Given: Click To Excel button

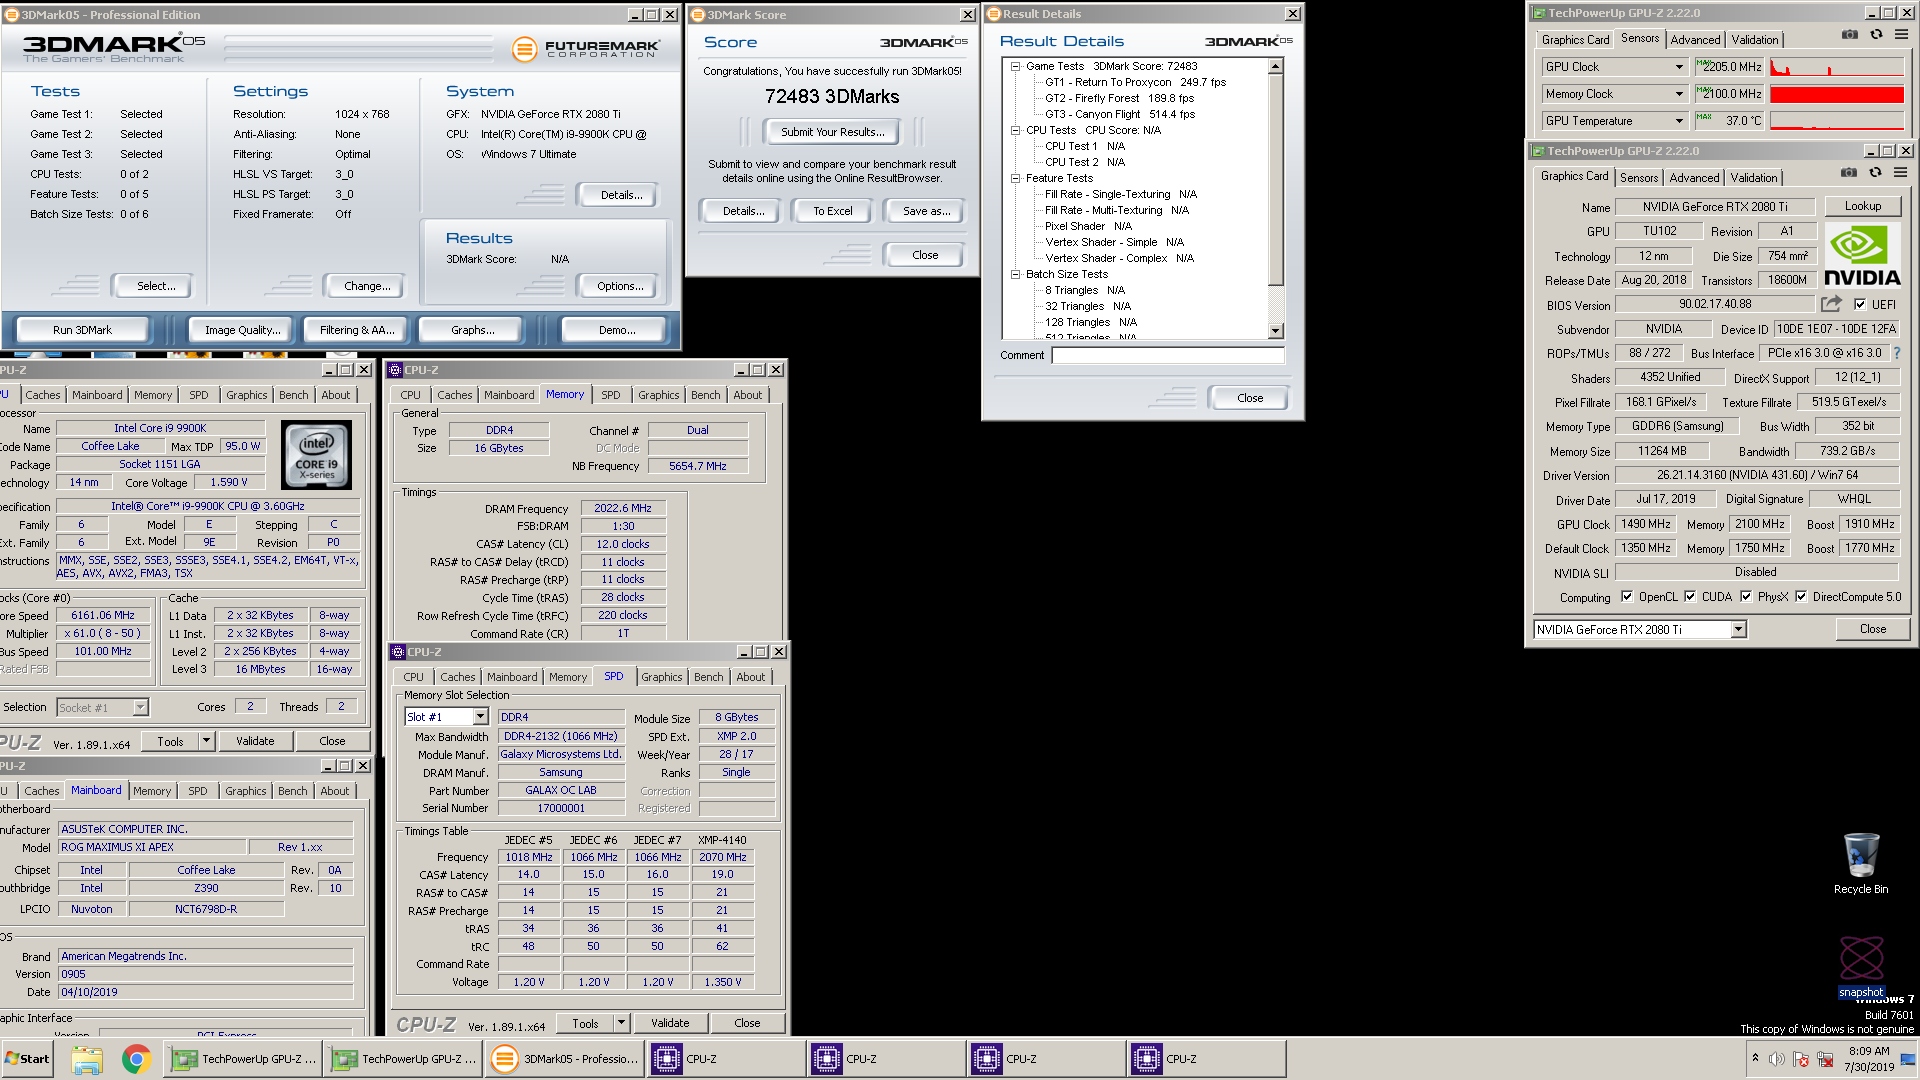Looking at the screenshot, I should click(x=832, y=211).
